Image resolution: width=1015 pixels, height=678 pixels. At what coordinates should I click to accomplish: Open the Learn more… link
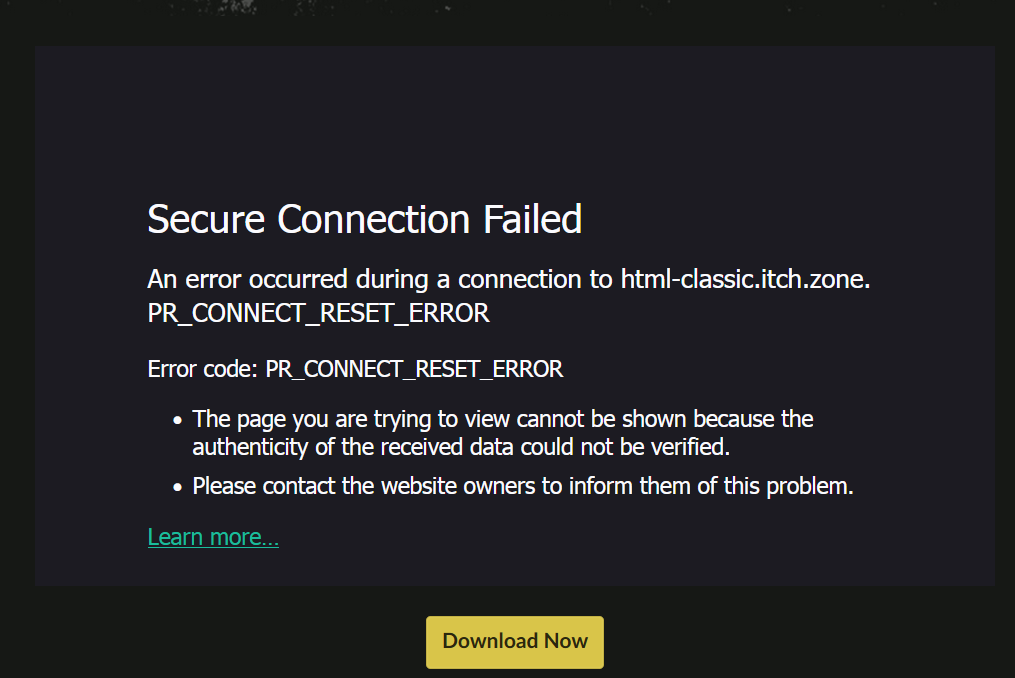point(213,537)
